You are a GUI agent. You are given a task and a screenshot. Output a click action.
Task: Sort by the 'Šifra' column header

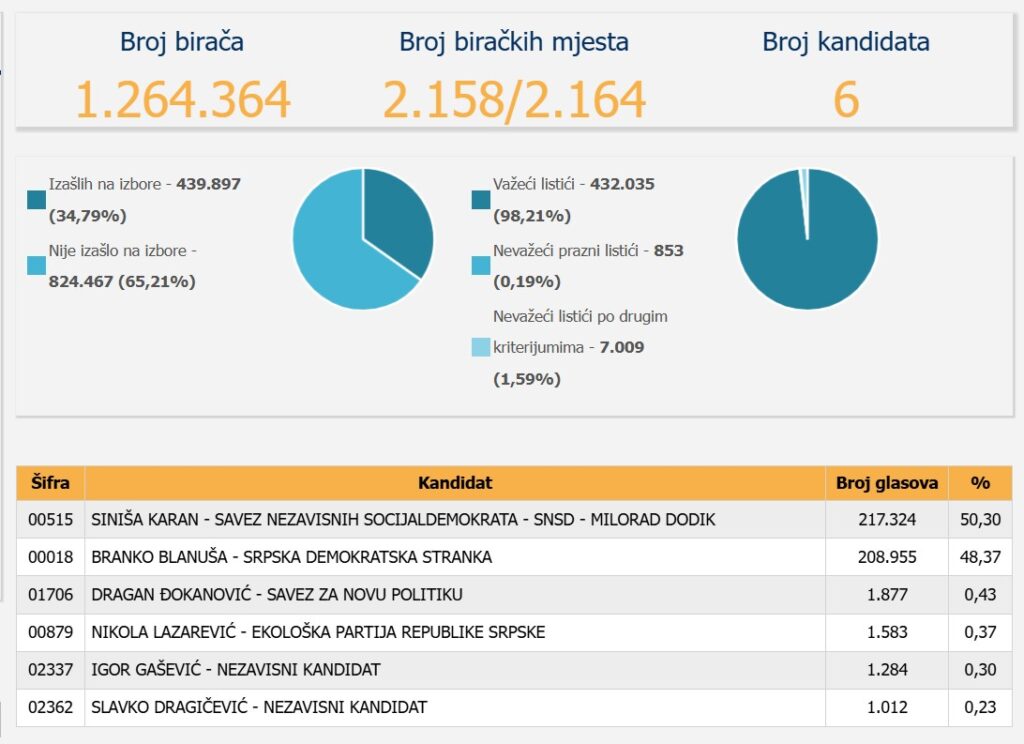point(50,483)
